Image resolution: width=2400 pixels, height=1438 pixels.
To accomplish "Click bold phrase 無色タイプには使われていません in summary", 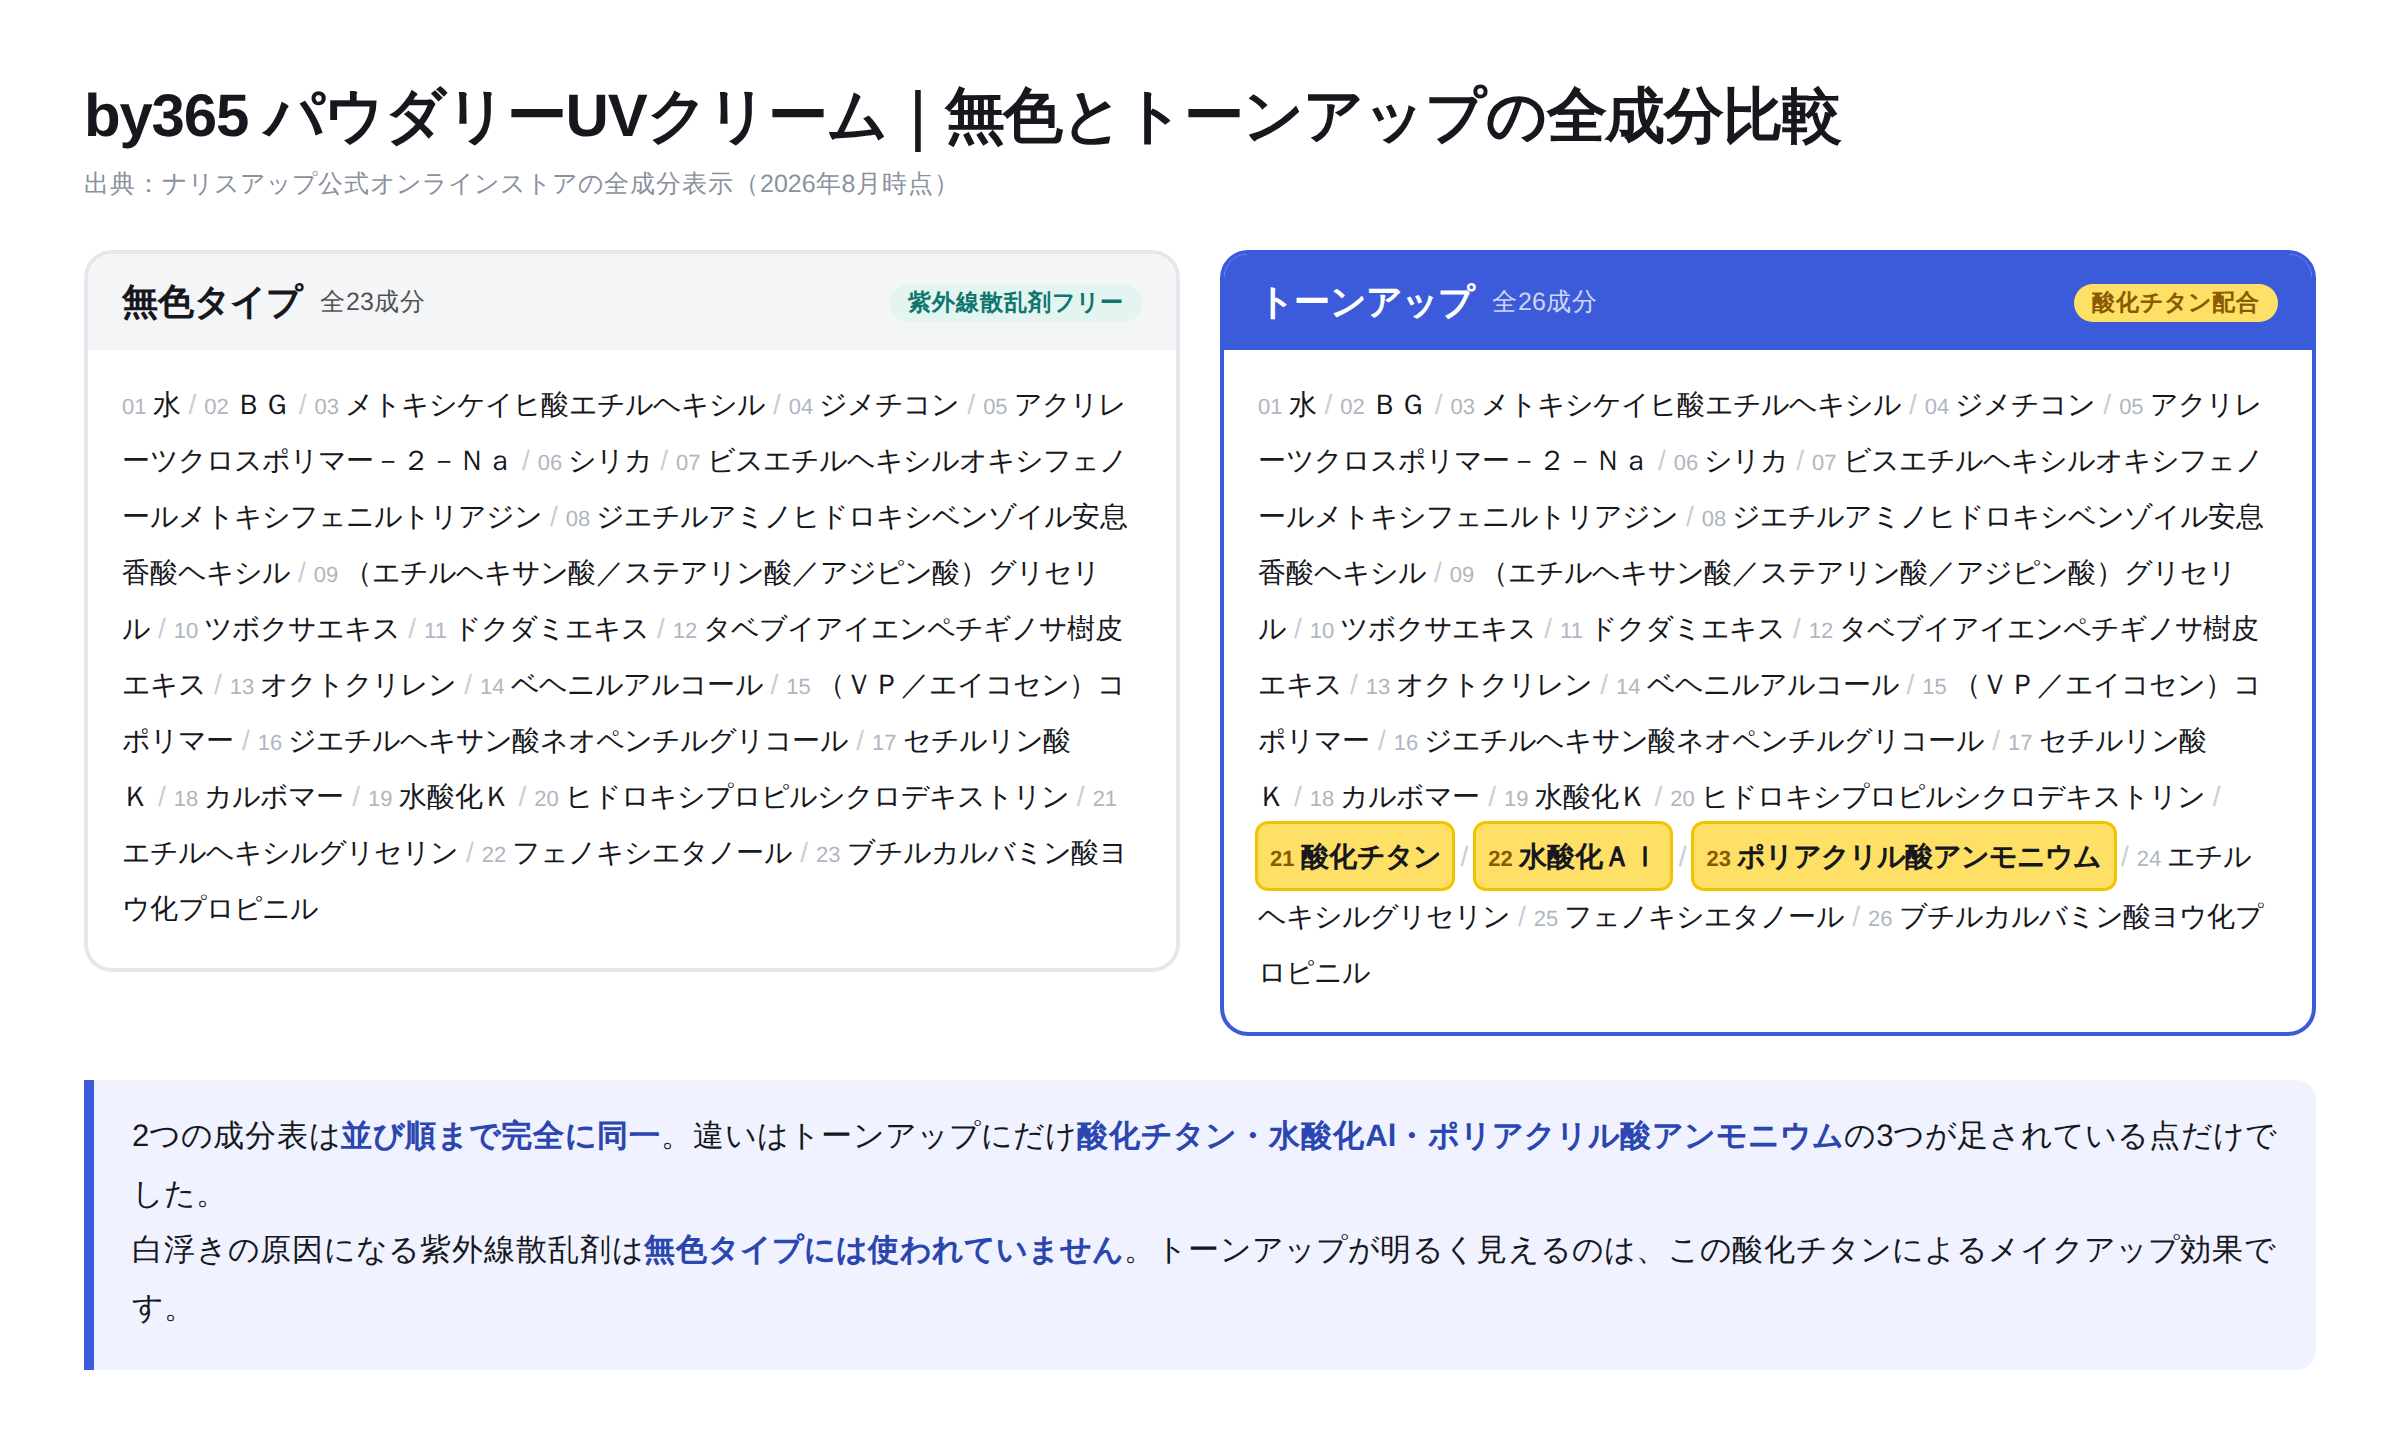I will (x=883, y=1250).
